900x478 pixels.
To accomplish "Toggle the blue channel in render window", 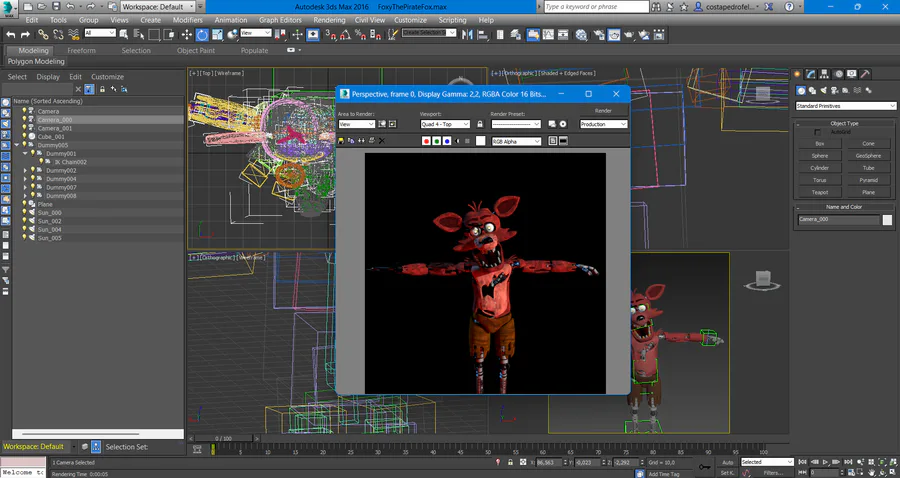I will pyautogui.click(x=446, y=141).
